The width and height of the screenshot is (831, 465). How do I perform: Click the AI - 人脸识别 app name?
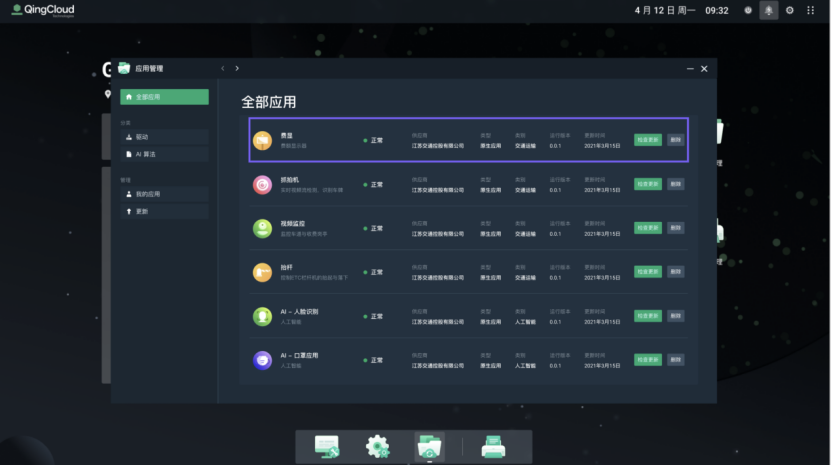coord(299,312)
